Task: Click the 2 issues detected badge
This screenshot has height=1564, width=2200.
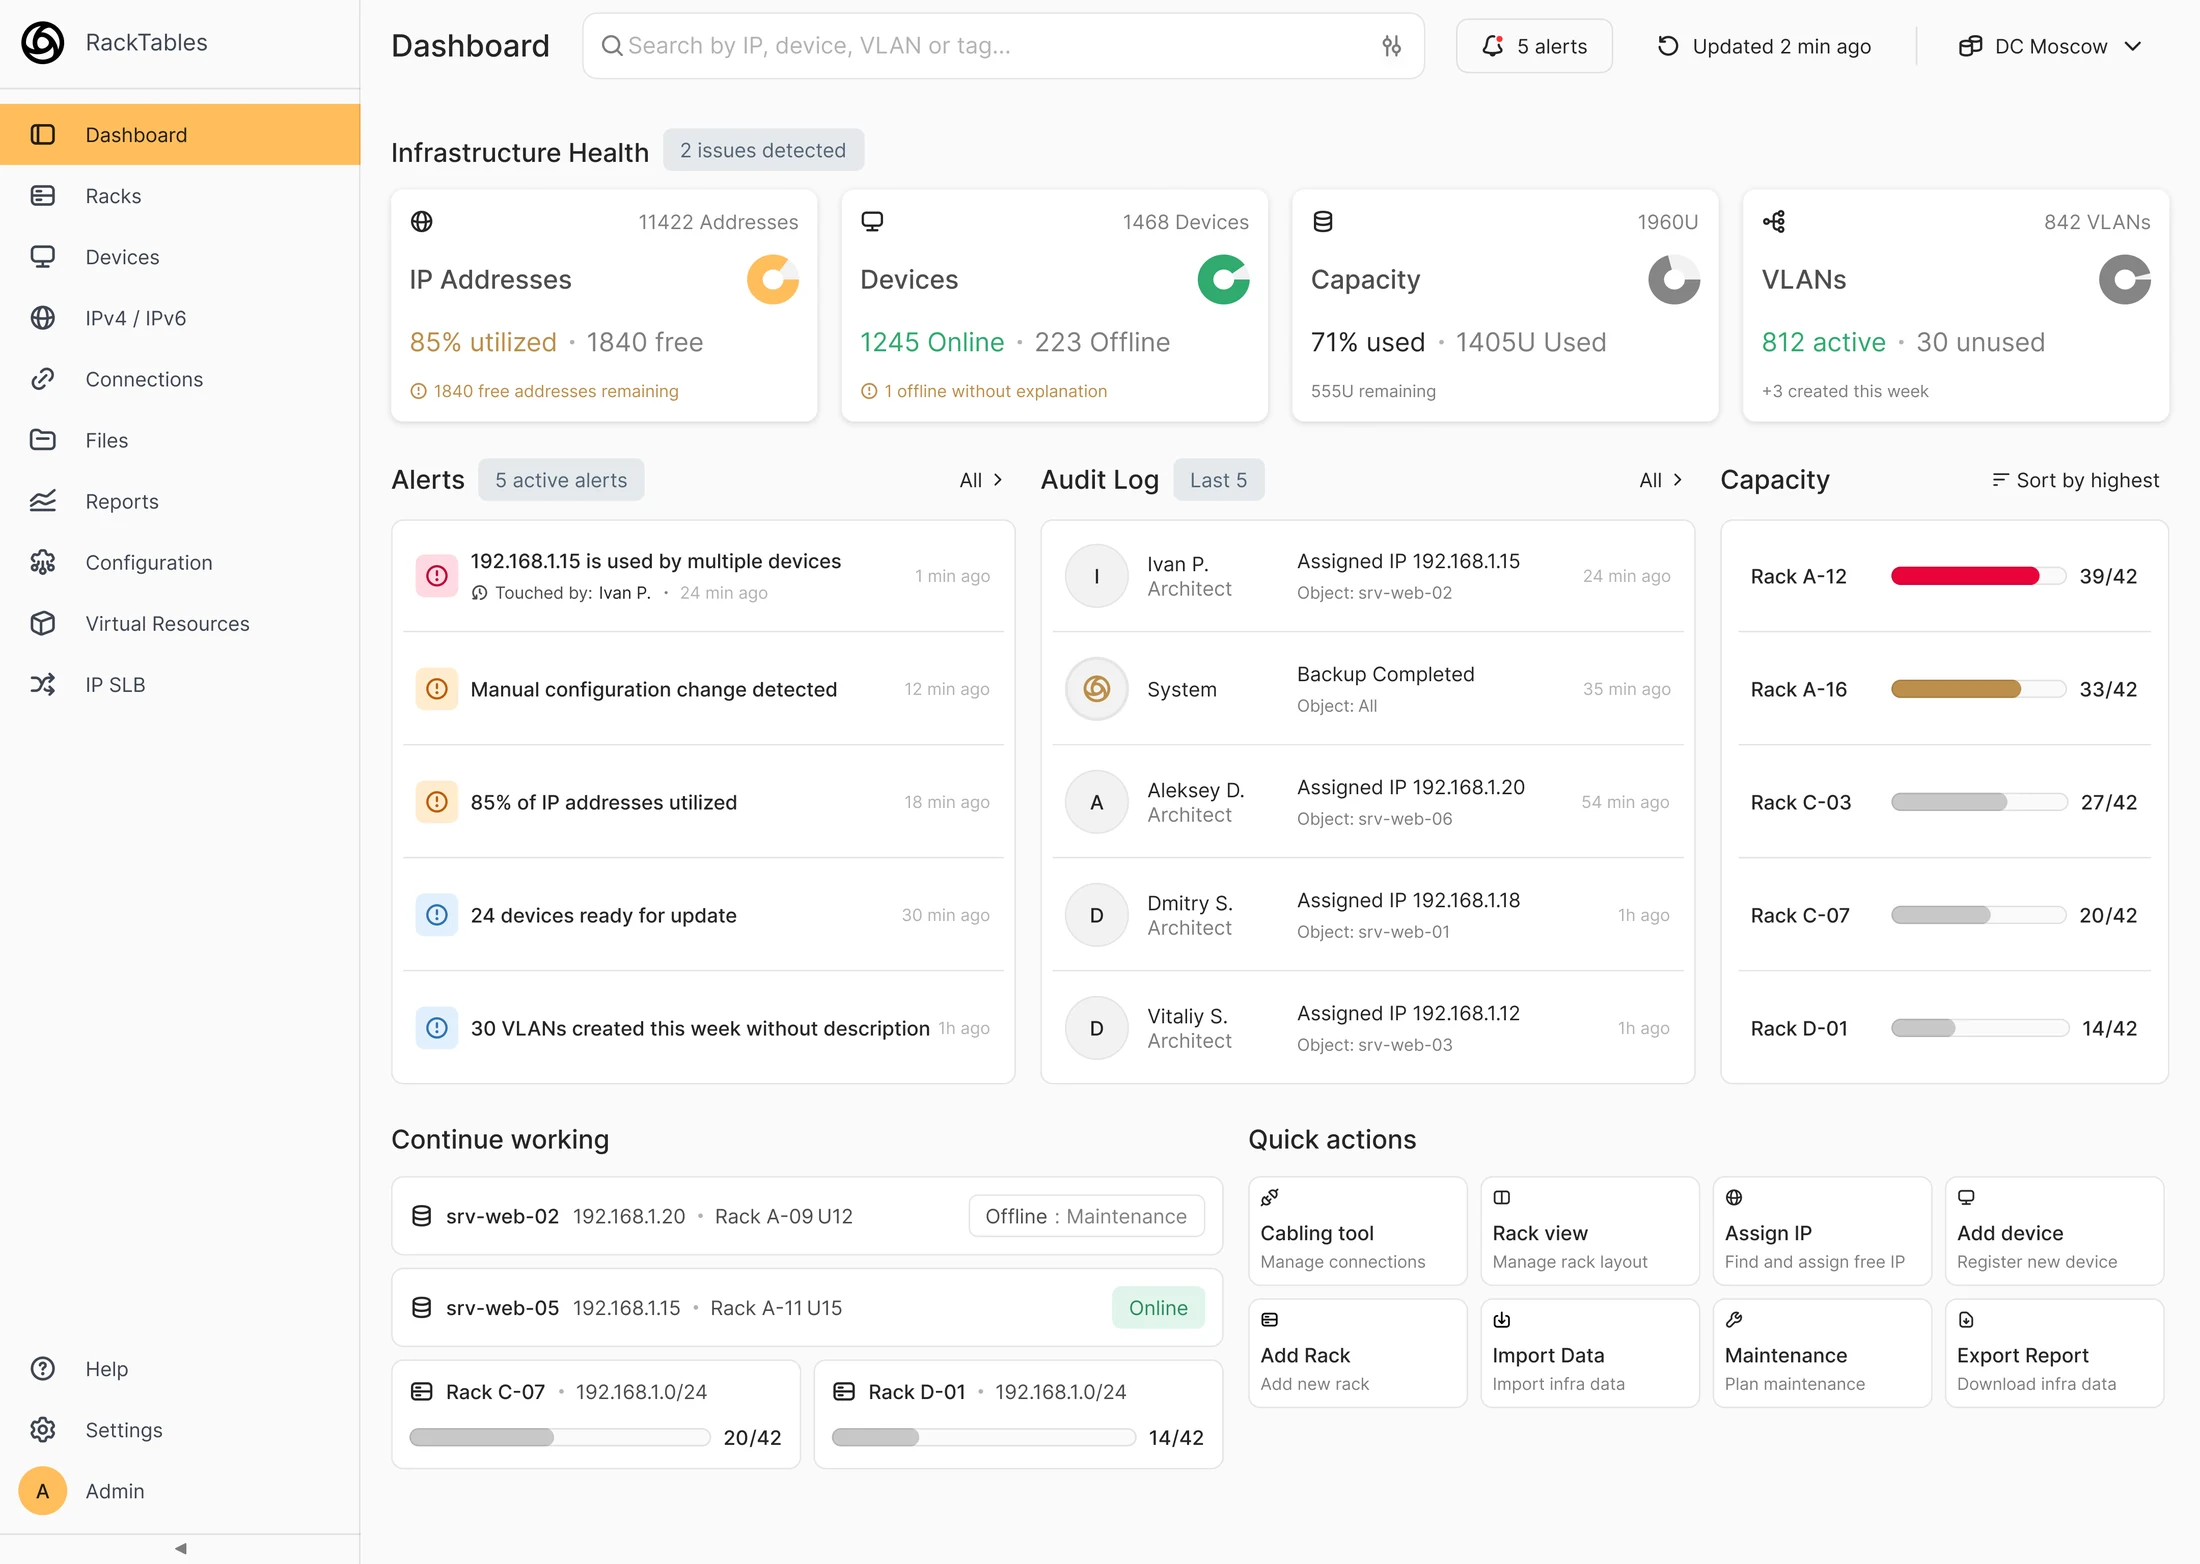Action: click(x=763, y=150)
